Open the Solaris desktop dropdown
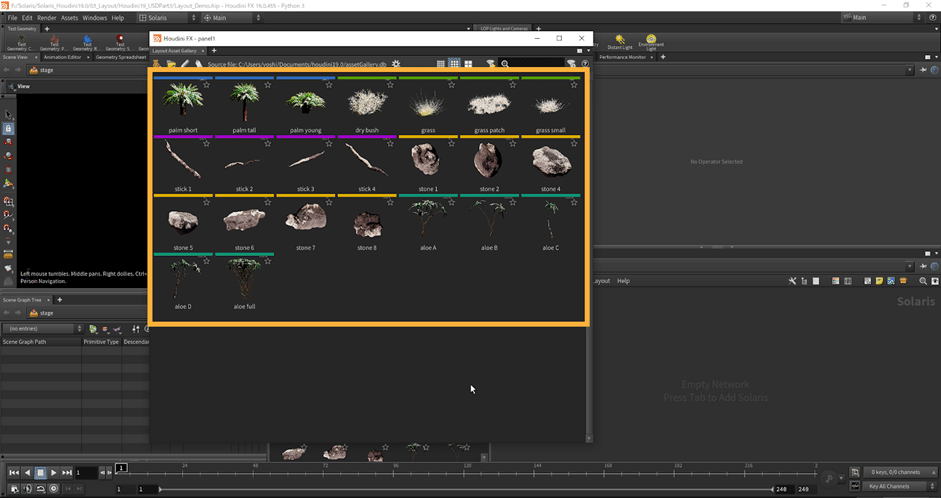941x498 pixels. tap(167, 18)
